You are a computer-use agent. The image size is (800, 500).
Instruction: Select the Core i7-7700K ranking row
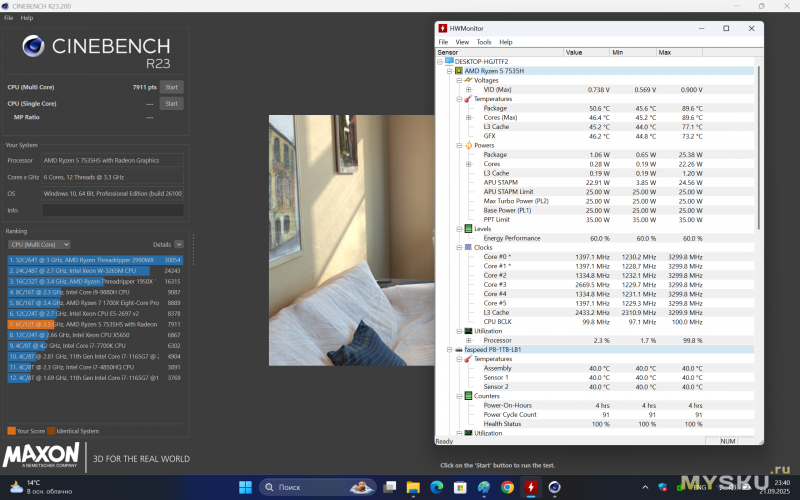click(95, 346)
